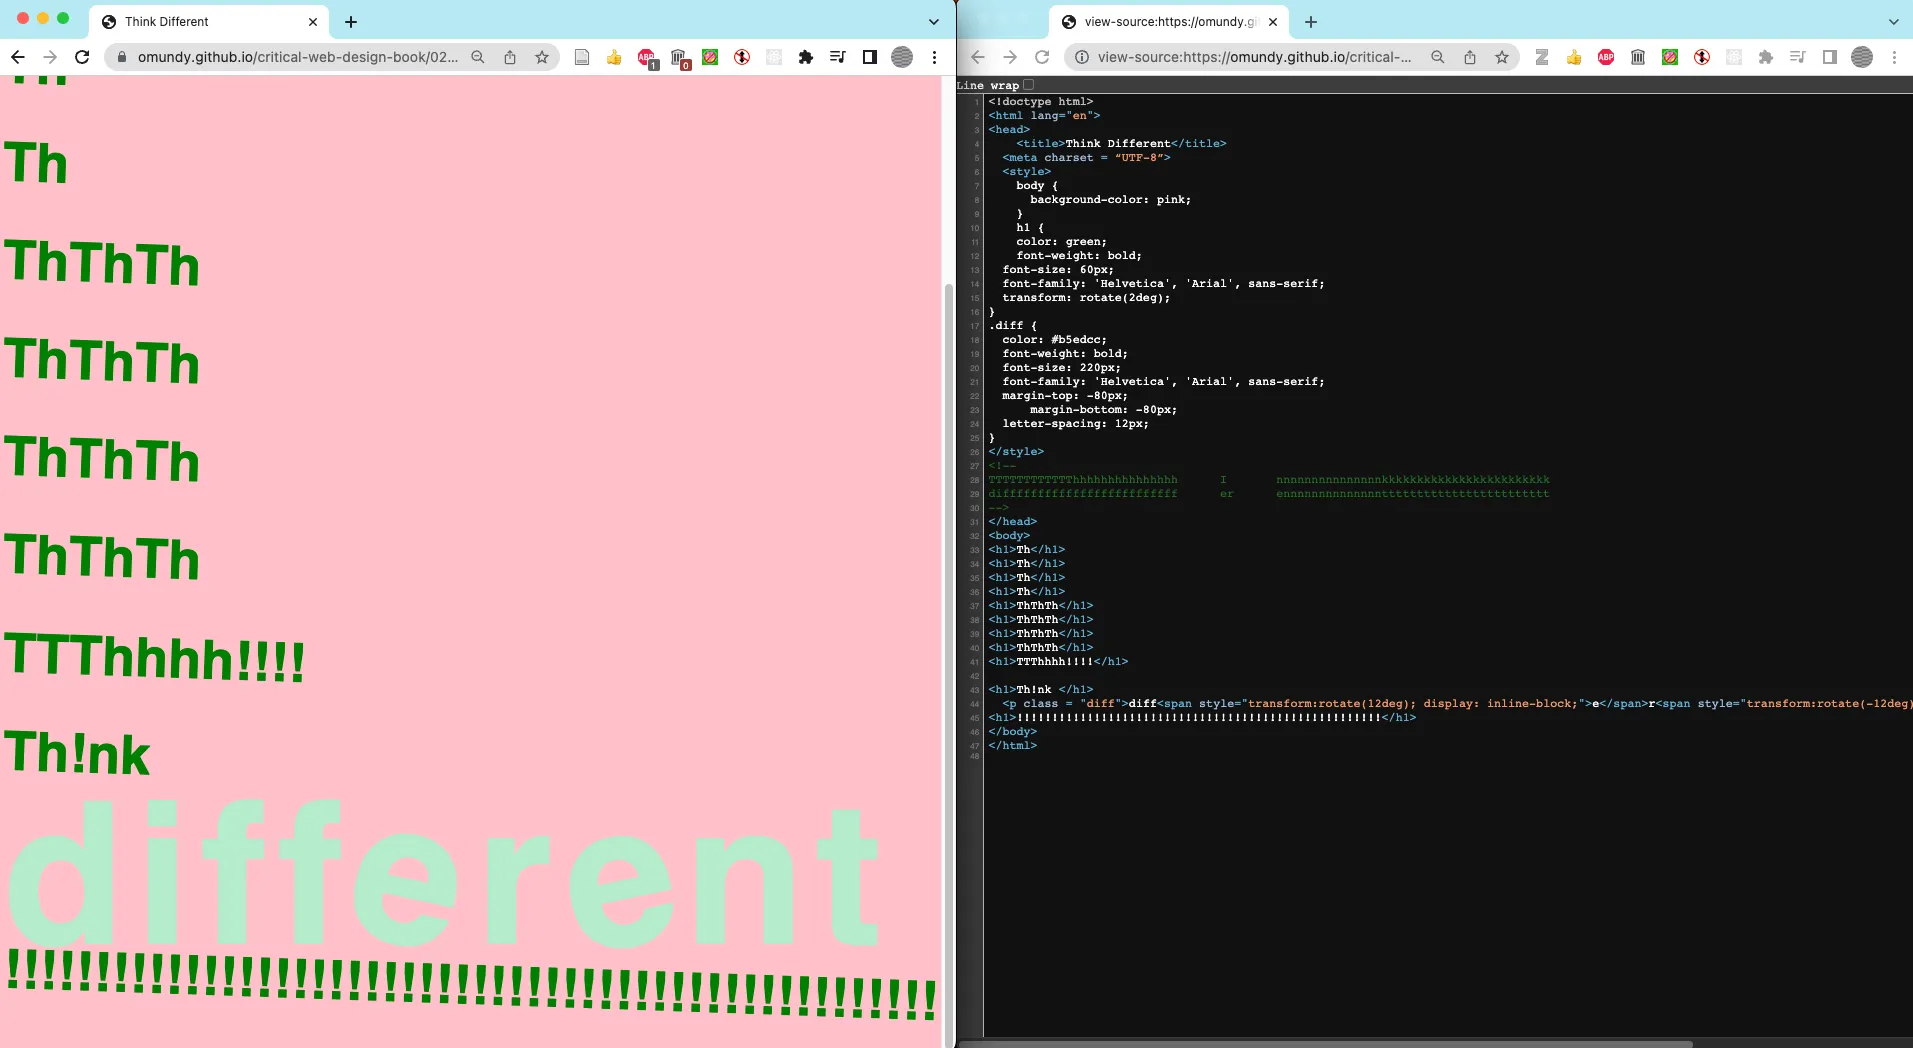Toggle side panel in left window
This screenshot has height=1048, width=1913.
click(x=870, y=57)
